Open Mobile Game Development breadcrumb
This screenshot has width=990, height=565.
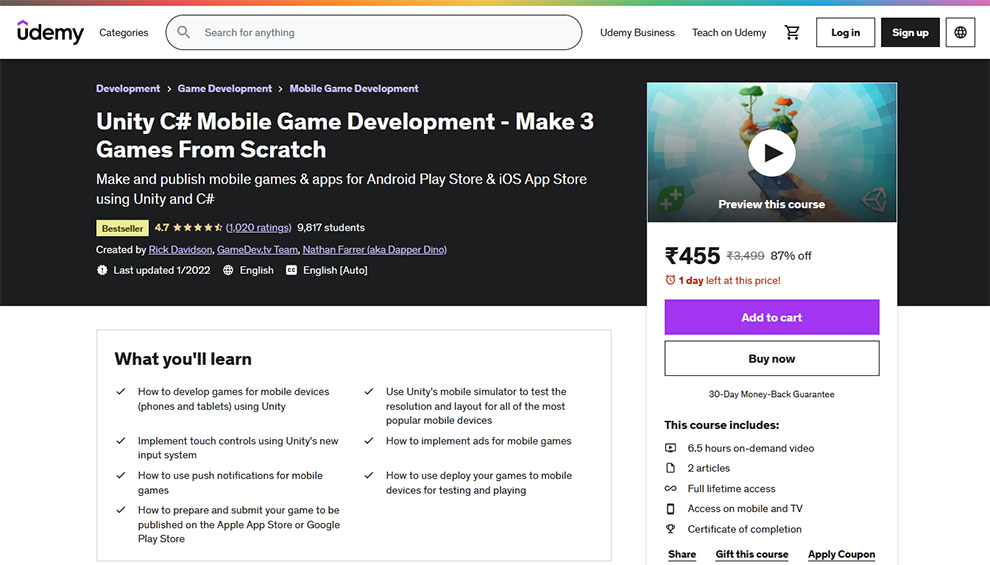pos(354,89)
